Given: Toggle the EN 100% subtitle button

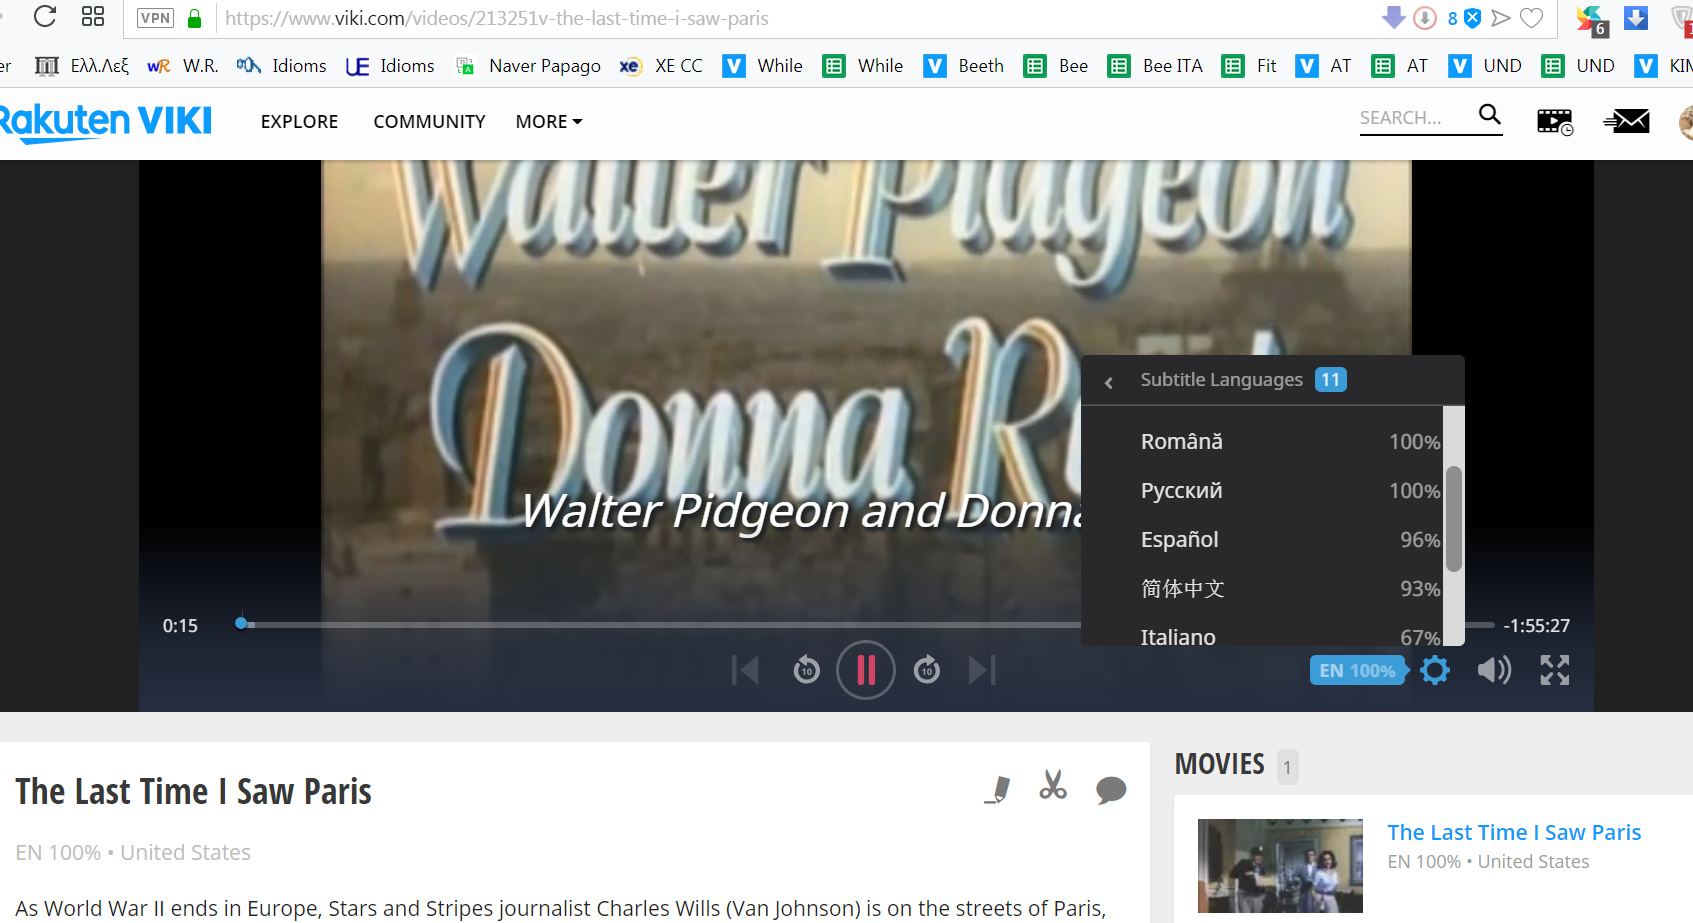Looking at the screenshot, I should pyautogui.click(x=1358, y=671).
